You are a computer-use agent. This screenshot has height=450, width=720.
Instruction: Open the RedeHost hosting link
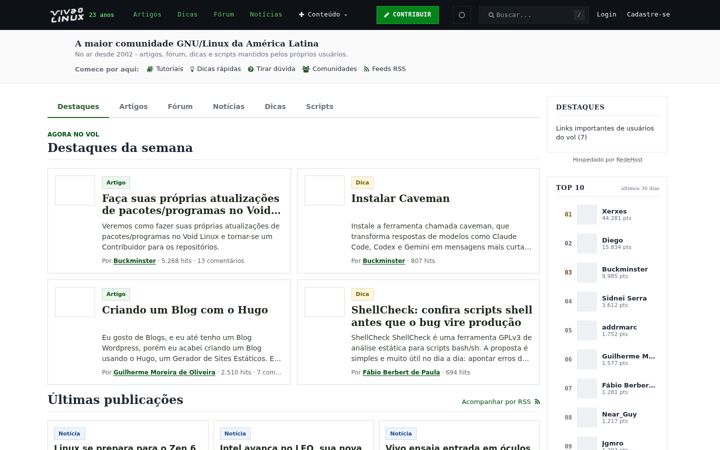point(629,160)
